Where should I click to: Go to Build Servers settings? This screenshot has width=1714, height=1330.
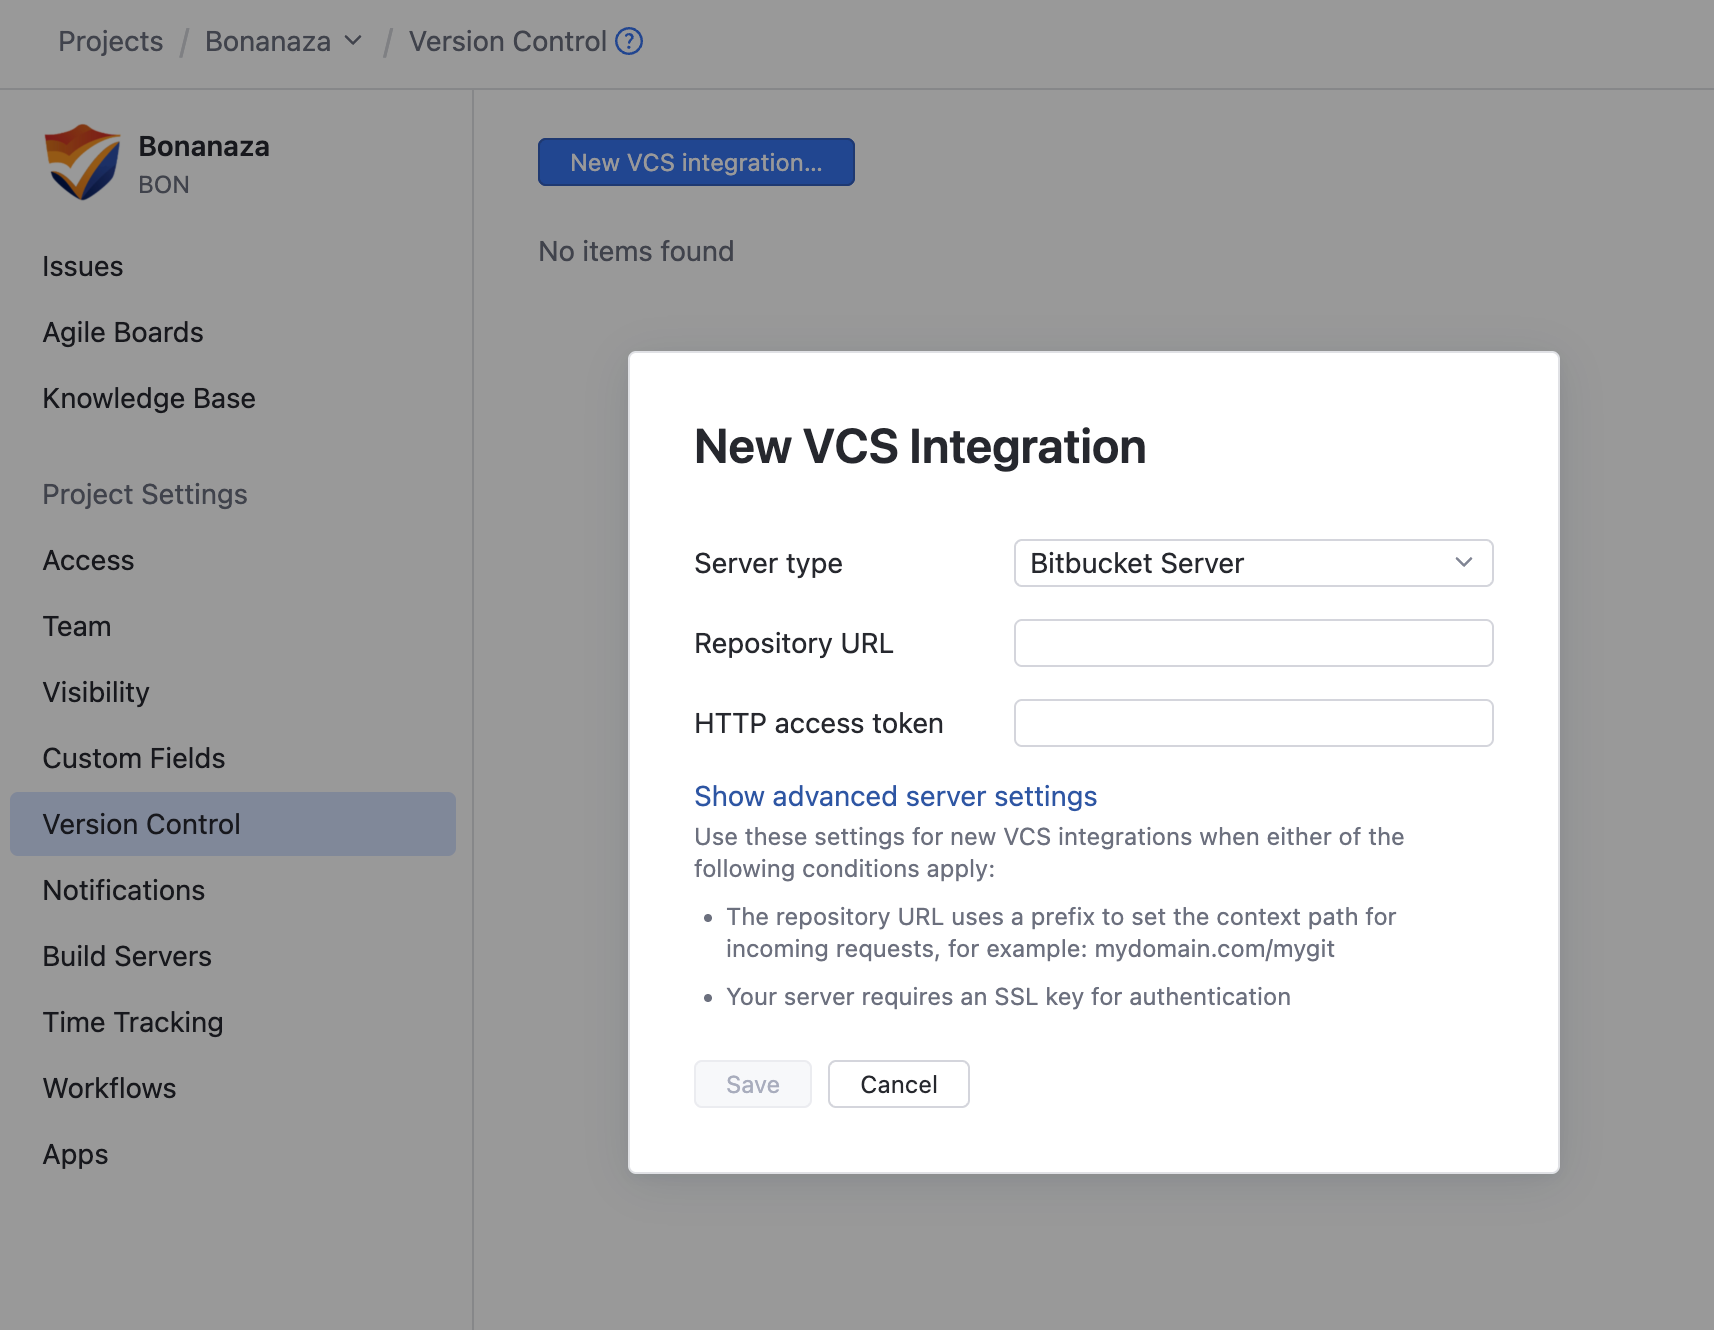coord(126,956)
